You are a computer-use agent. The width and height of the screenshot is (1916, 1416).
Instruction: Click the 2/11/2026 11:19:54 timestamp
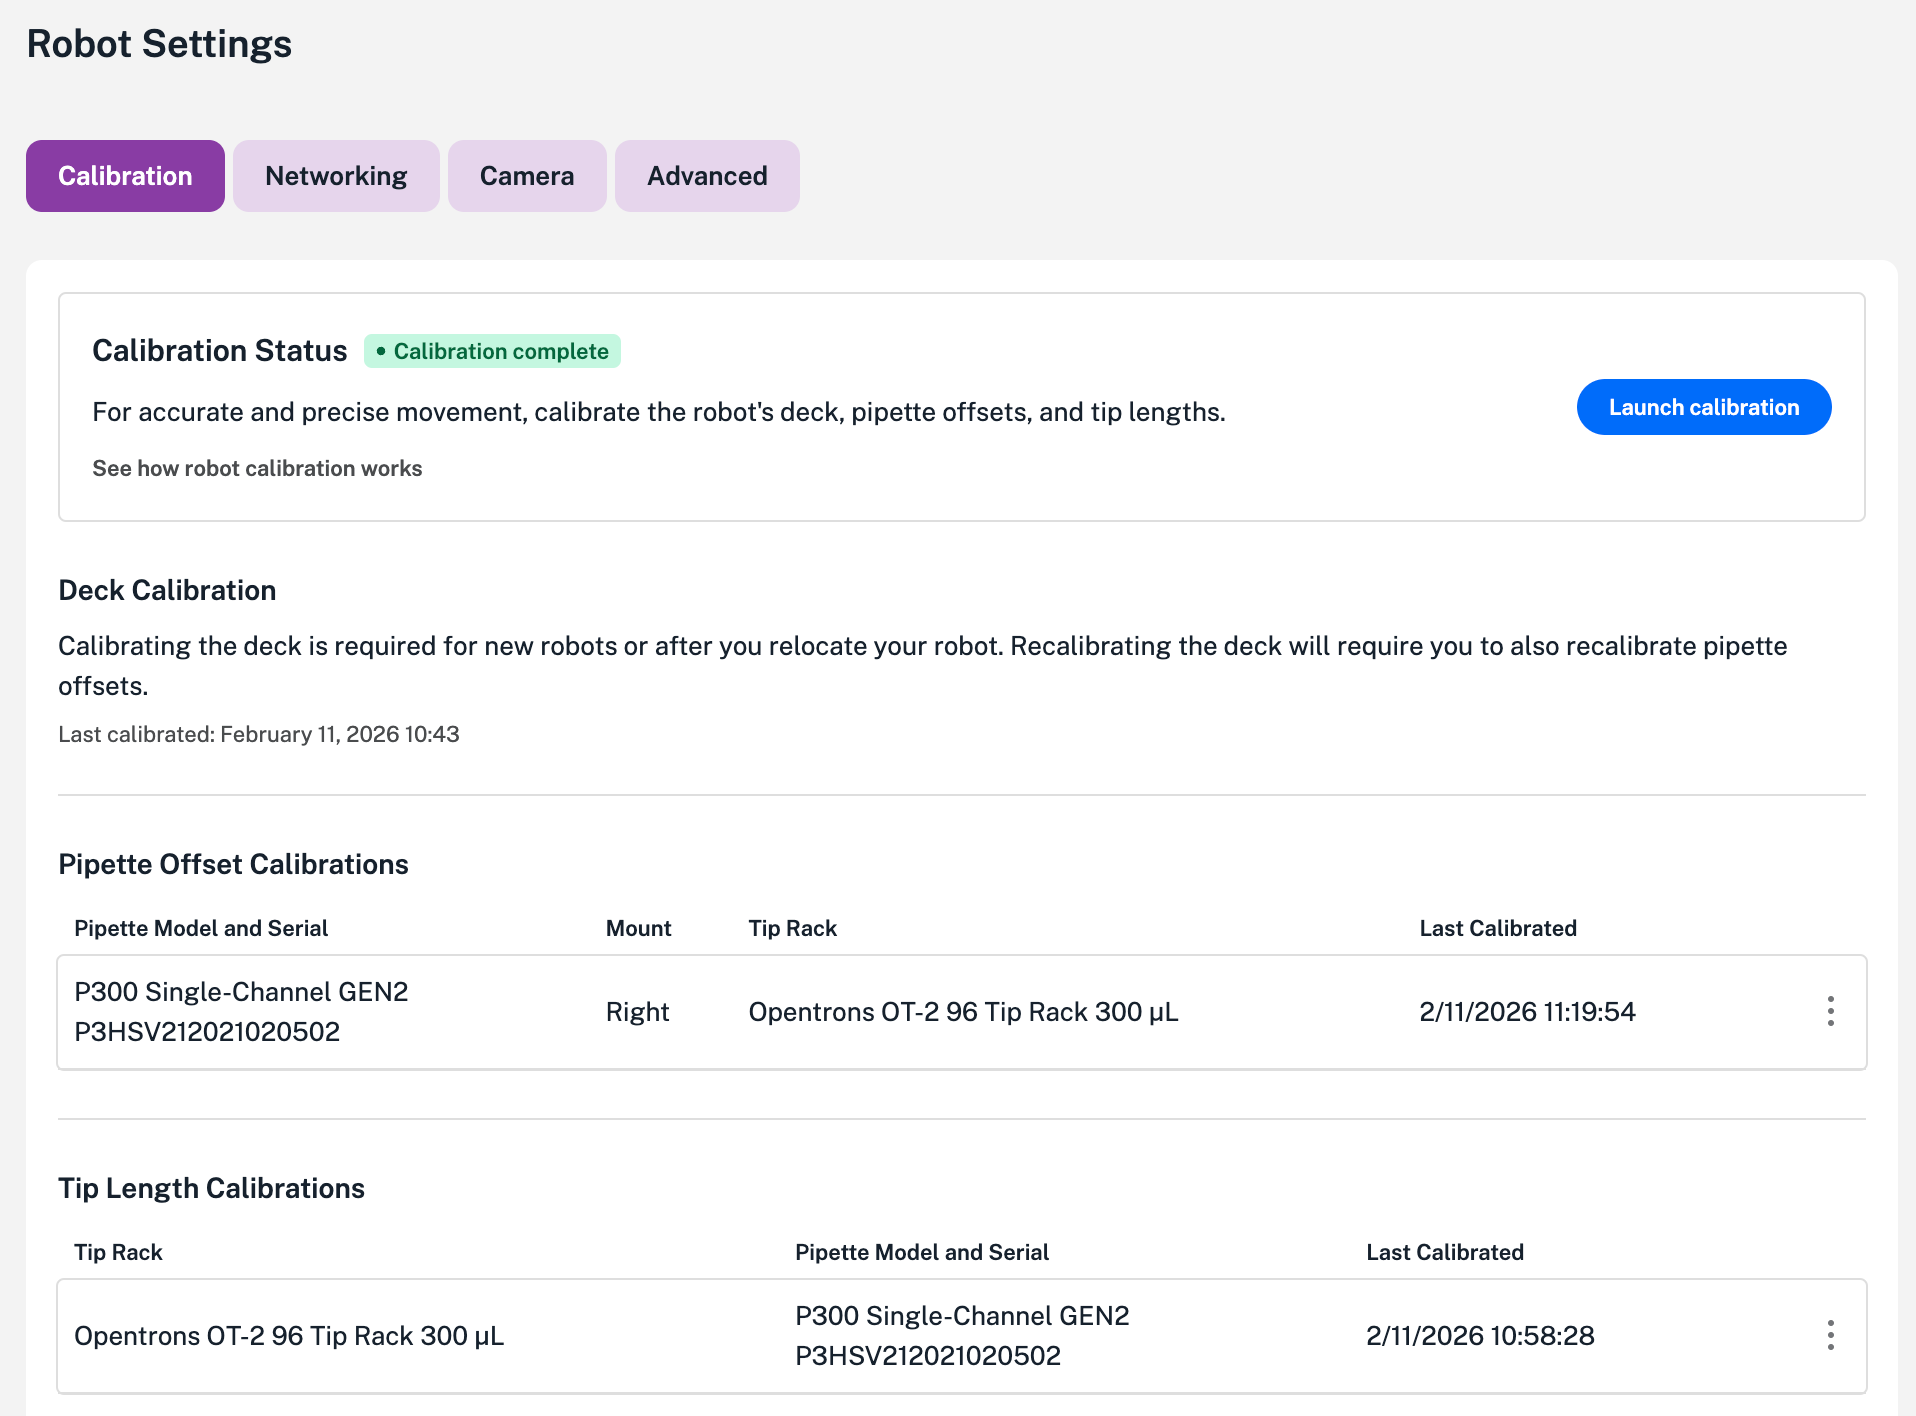coord(1527,1012)
